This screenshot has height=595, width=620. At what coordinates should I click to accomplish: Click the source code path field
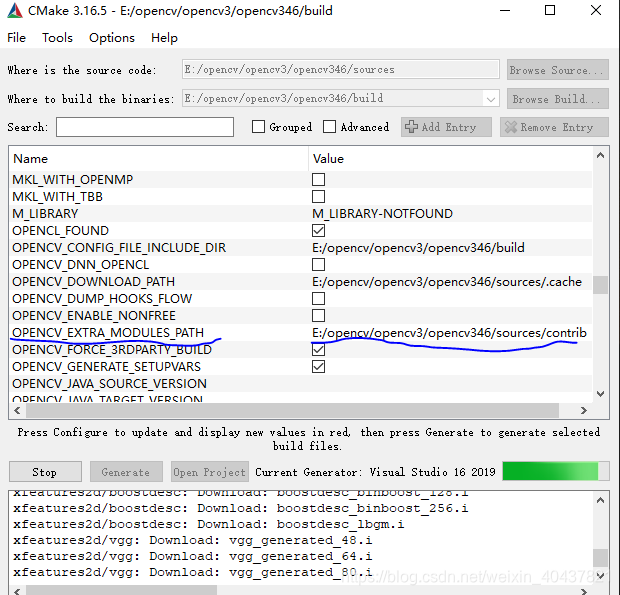[x=340, y=70]
